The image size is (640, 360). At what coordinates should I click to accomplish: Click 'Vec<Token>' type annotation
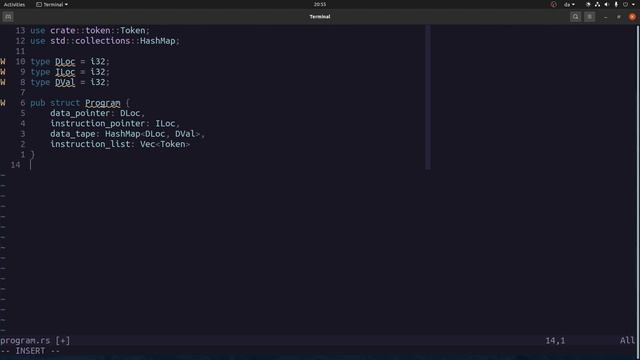[165, 144]
